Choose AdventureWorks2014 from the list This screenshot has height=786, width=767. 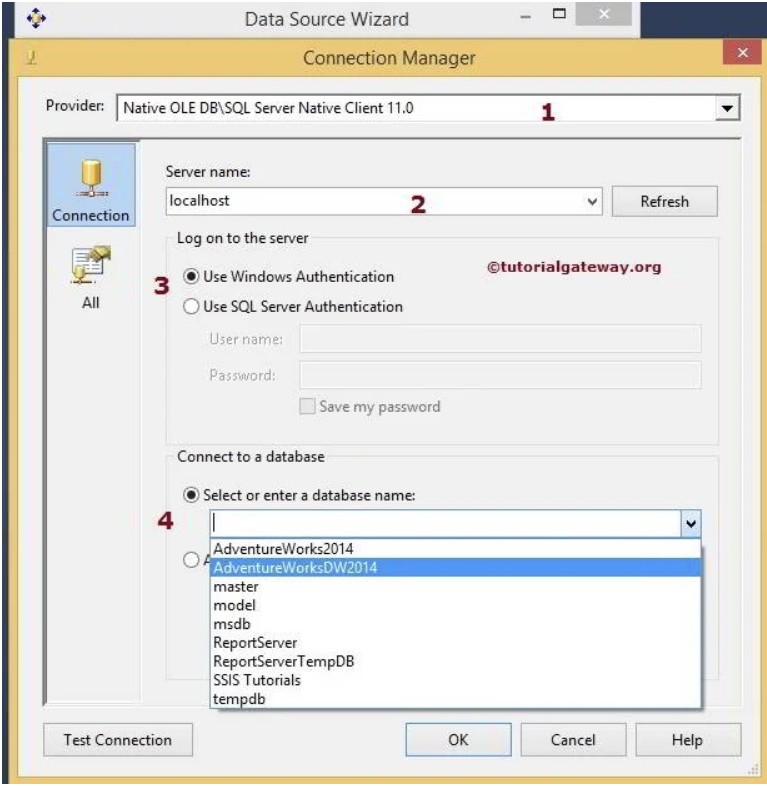coord(455,549)
